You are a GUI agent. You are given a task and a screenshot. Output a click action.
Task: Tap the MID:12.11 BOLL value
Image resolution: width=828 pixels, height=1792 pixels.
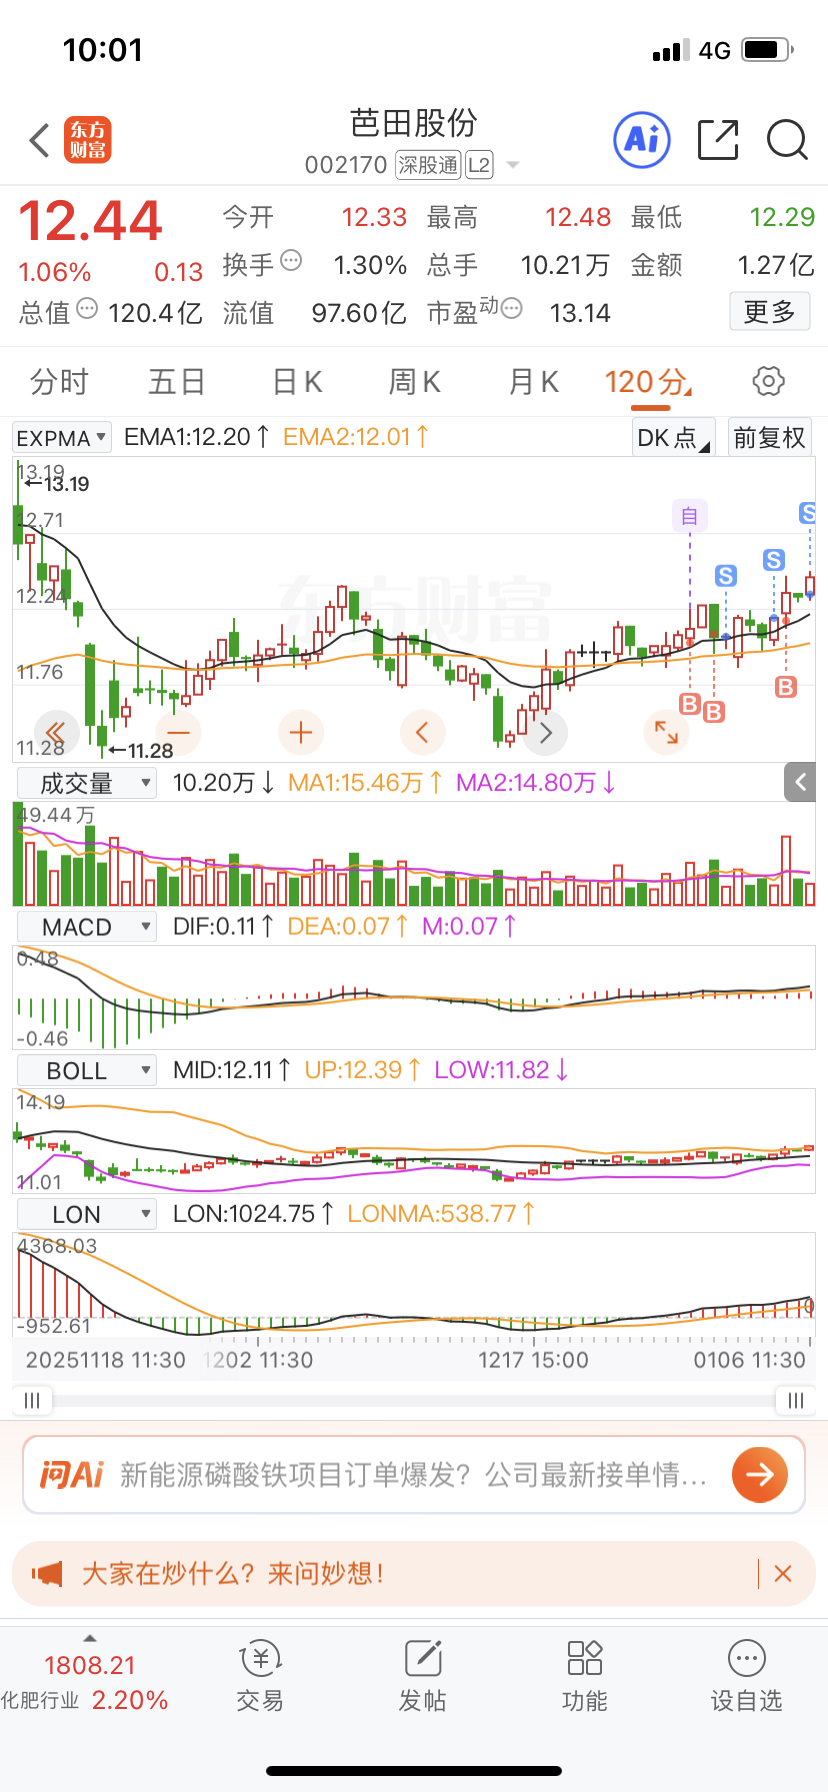232,1070
